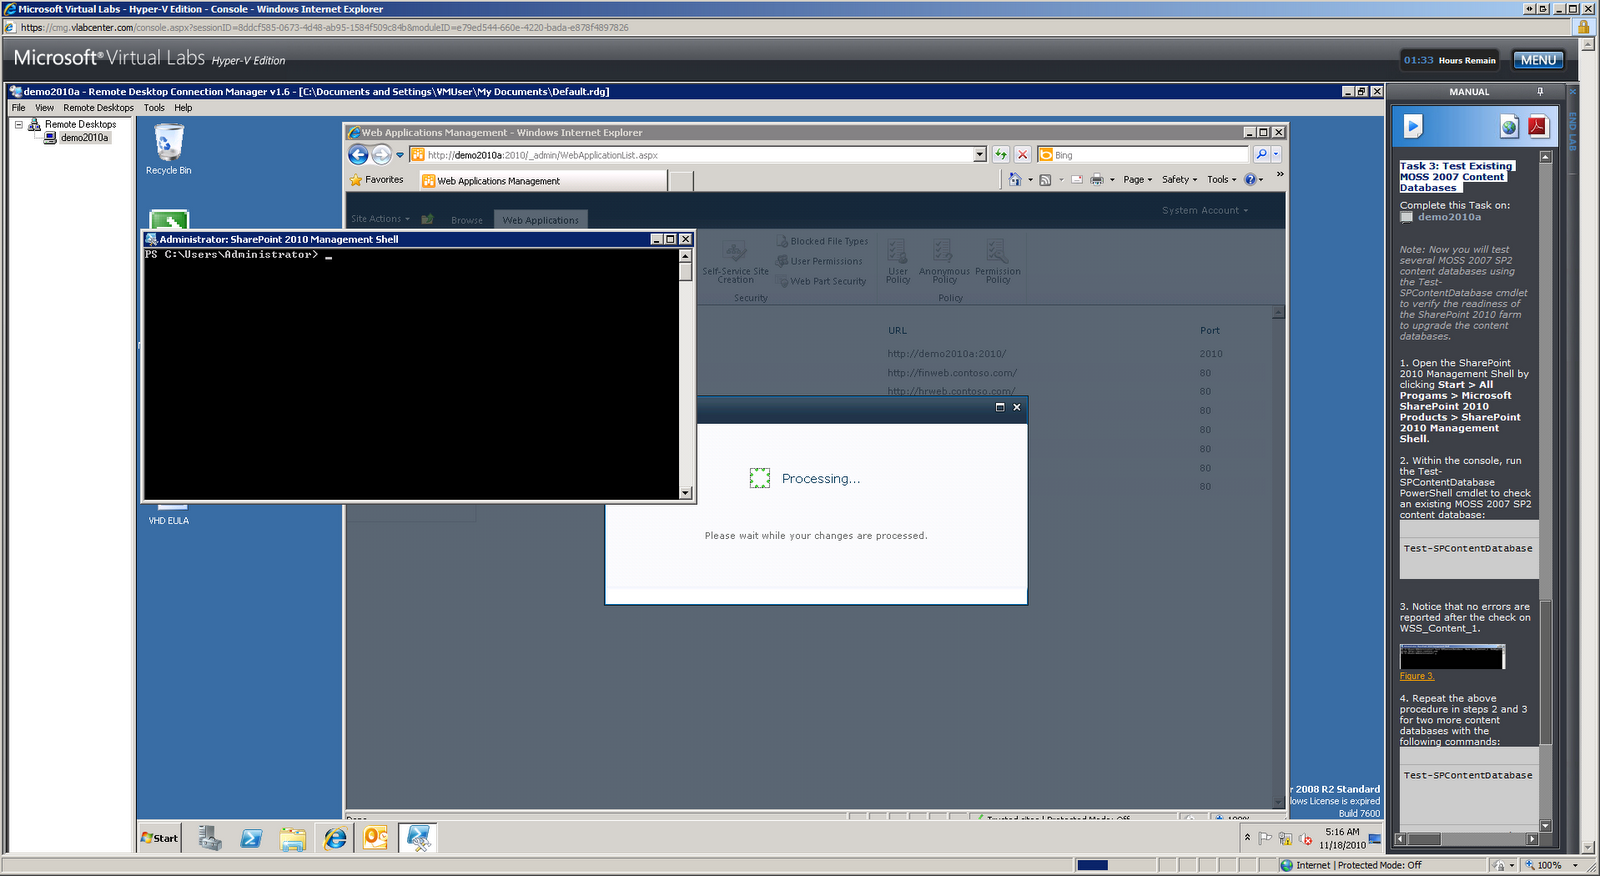Switch to the SharePoint Management Shell taskbar button
The image size is (1600, 876).
418,838
